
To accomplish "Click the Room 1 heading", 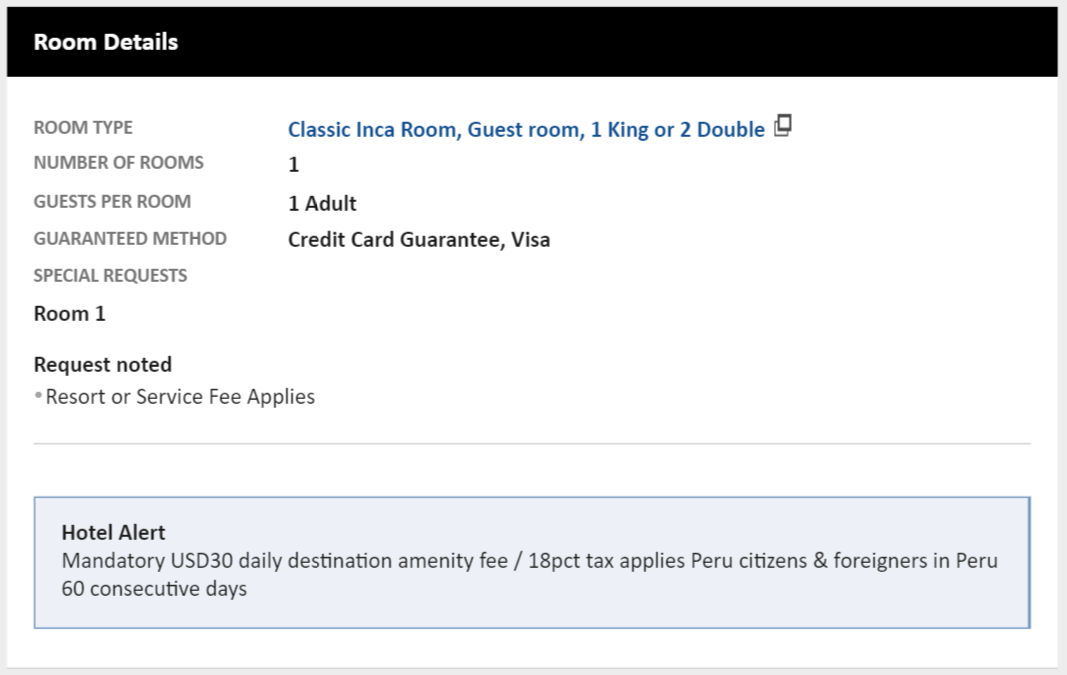I will tap(70, 314).
